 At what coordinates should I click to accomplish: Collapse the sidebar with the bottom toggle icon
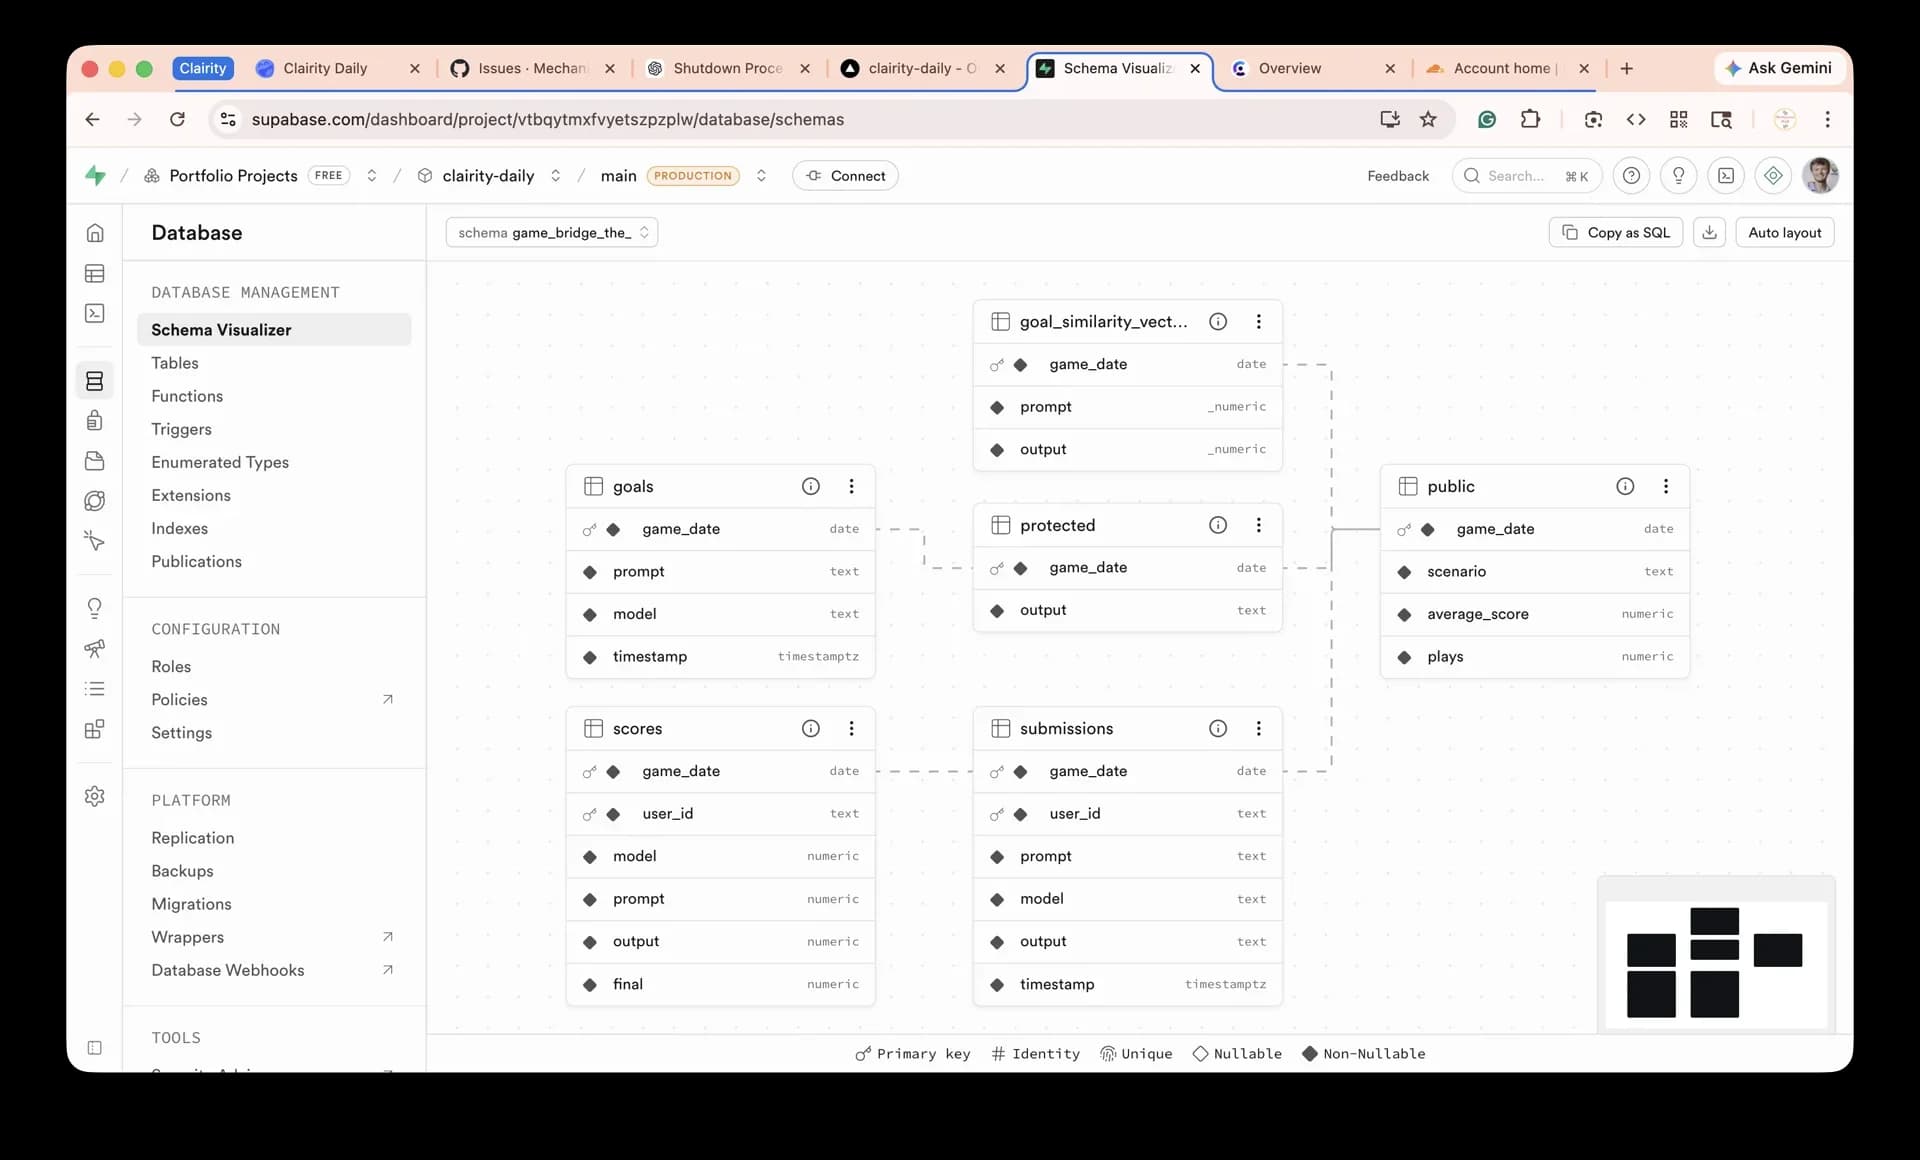[95, 1048]
